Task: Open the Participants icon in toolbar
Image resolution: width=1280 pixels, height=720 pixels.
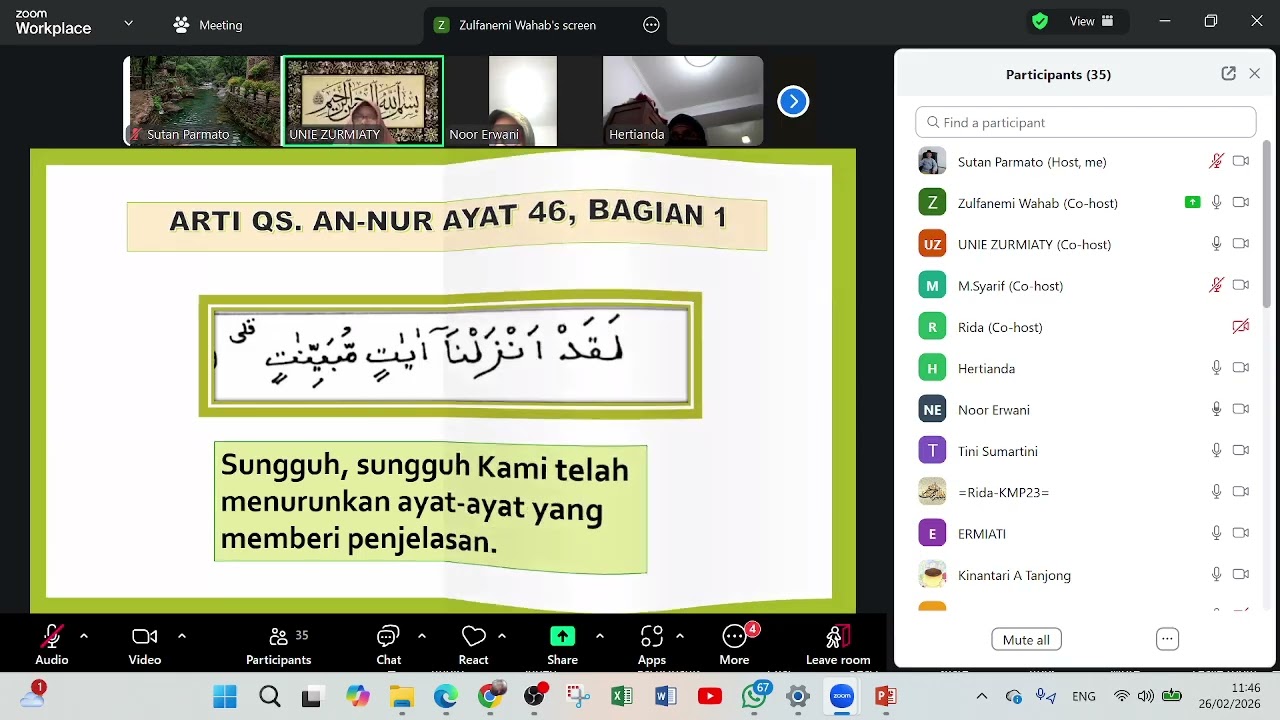Action: click(x=279, y=637)
